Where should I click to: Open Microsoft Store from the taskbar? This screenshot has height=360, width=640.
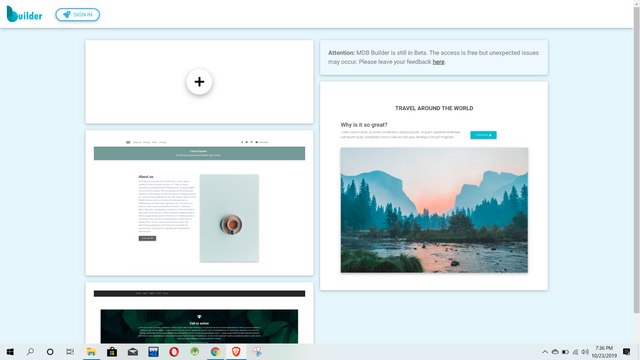[112, 352]
